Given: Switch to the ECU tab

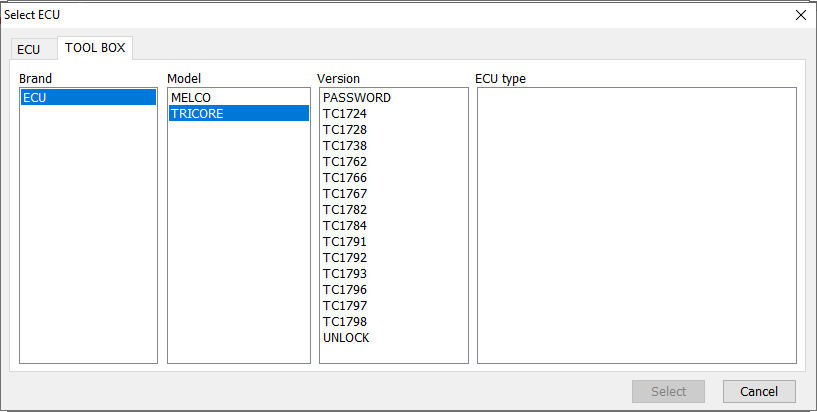Looking at the screenshot, I should pyautogui.click(x=29, y=50).
